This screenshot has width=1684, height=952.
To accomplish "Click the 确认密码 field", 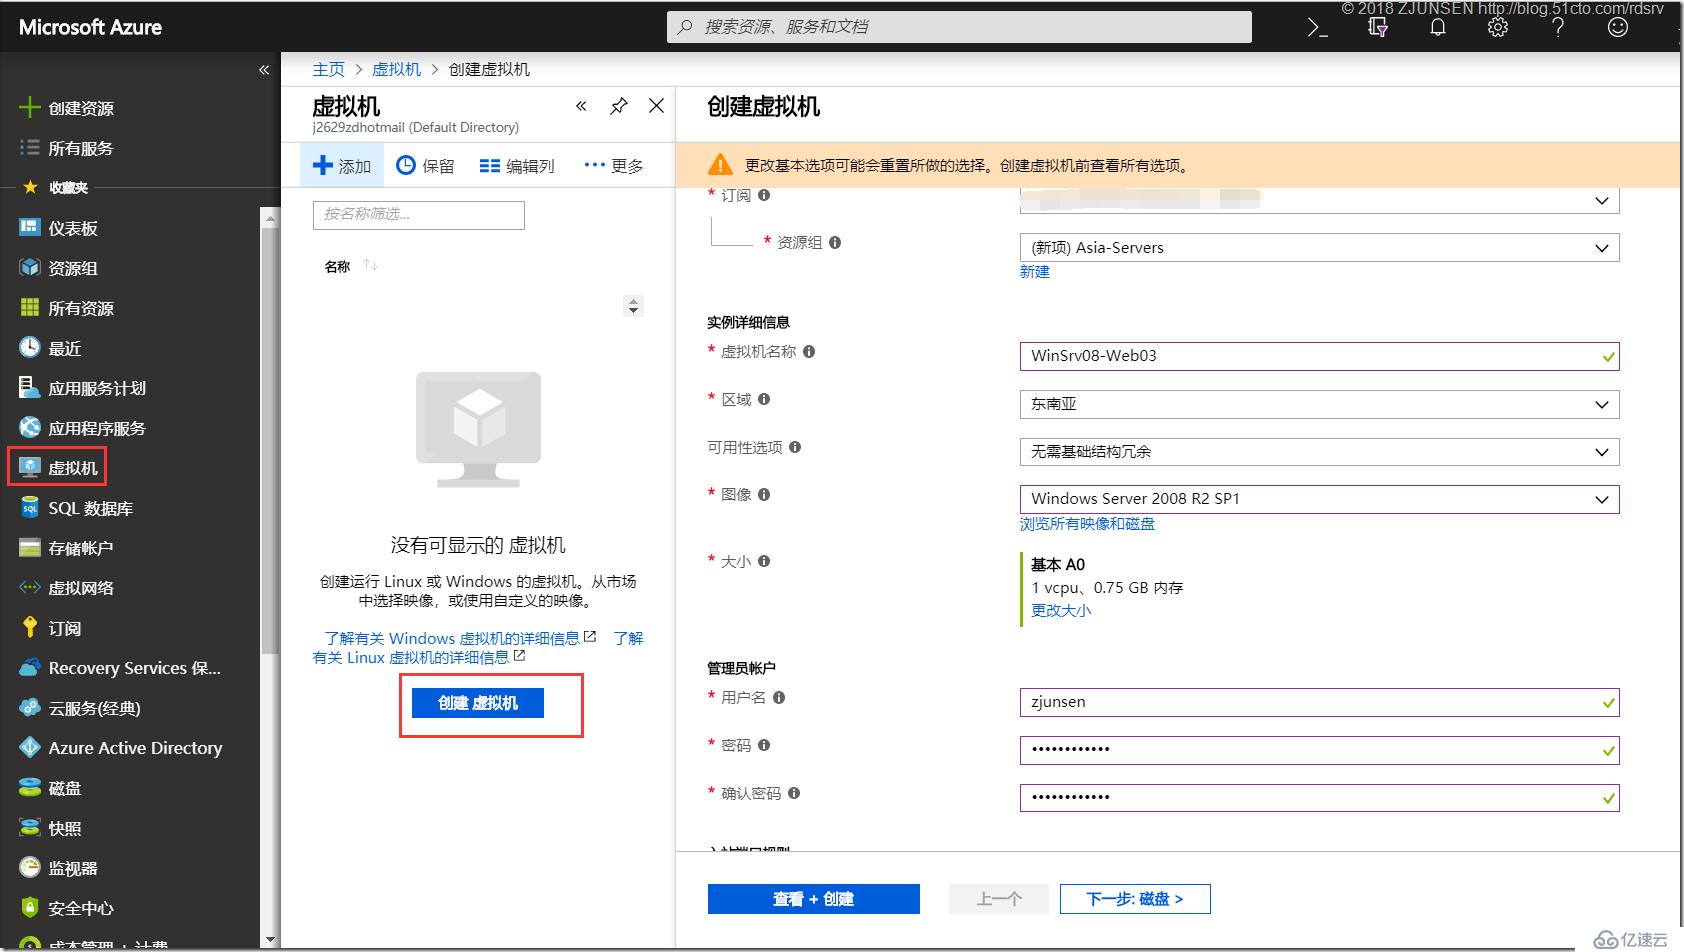I will tap(1319, 798).
